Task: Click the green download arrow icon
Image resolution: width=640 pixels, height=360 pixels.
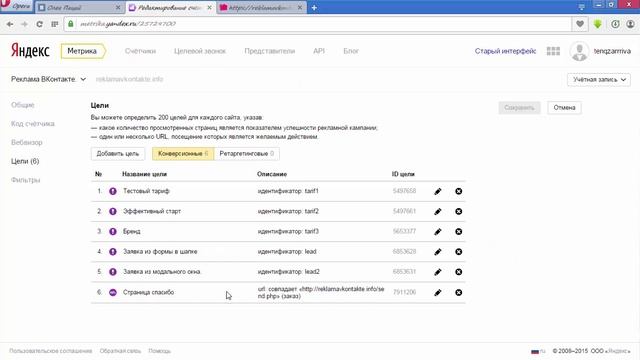Action: 598,24
